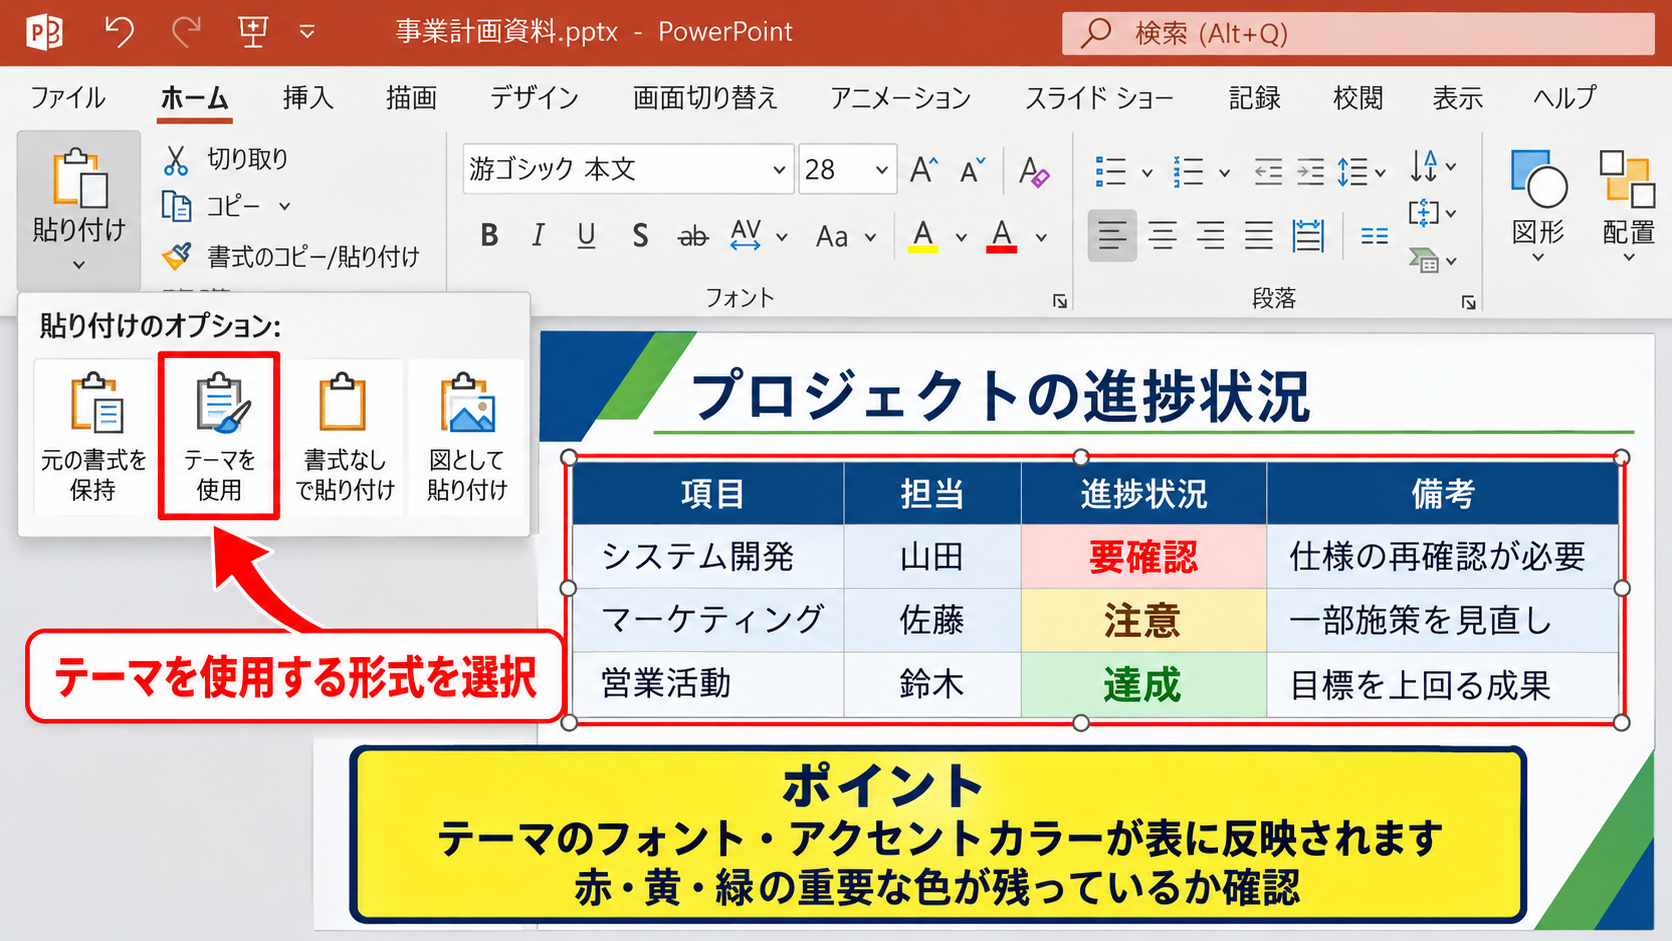Increase list indent level icon
1672x941 pixels.
tap(1310, 172)
